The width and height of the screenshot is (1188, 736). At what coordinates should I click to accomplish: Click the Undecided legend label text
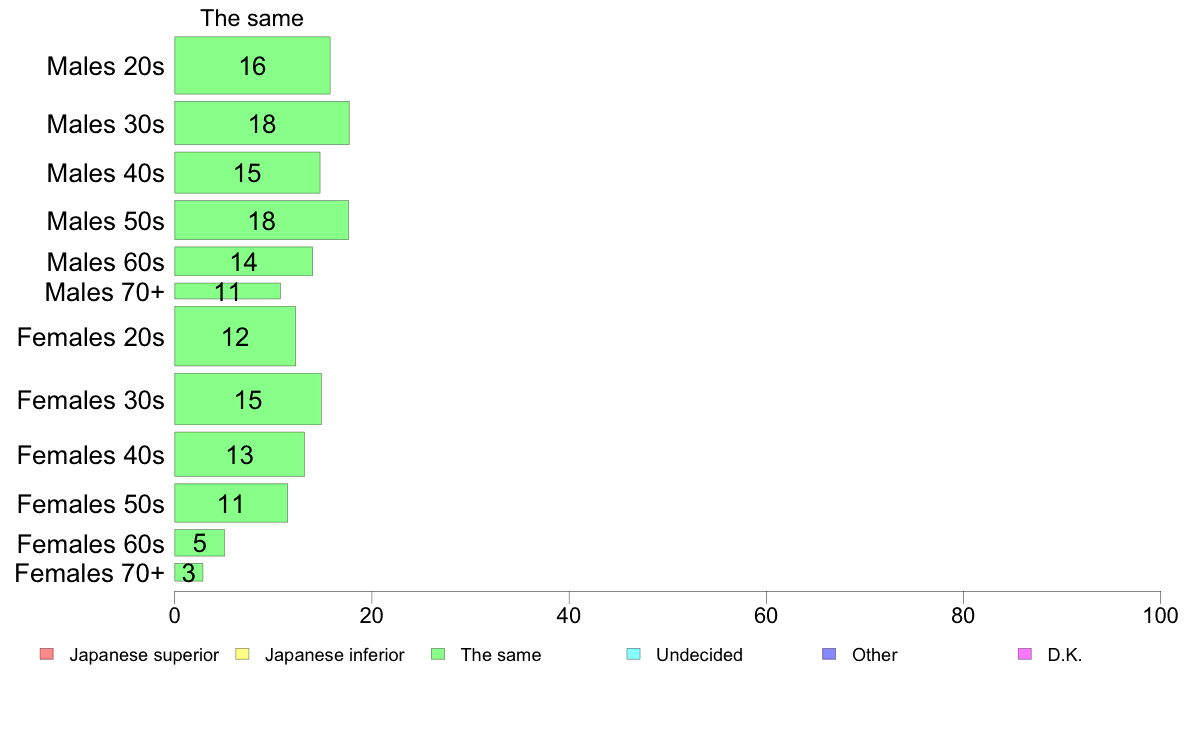coord(699,655)
